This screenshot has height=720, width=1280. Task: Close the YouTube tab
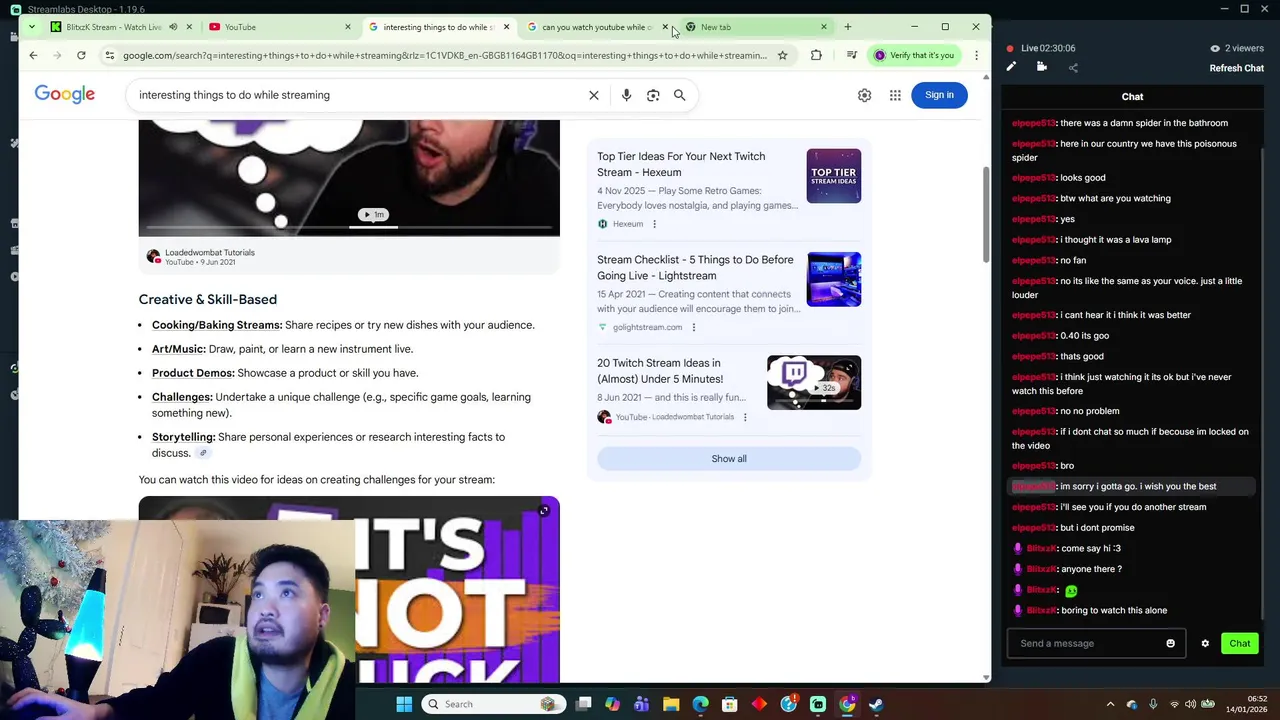(x=348, y=27)
